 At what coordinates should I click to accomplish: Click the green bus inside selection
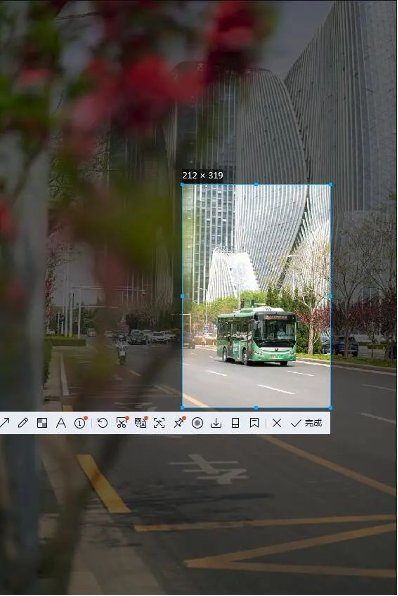click(257, 335)
